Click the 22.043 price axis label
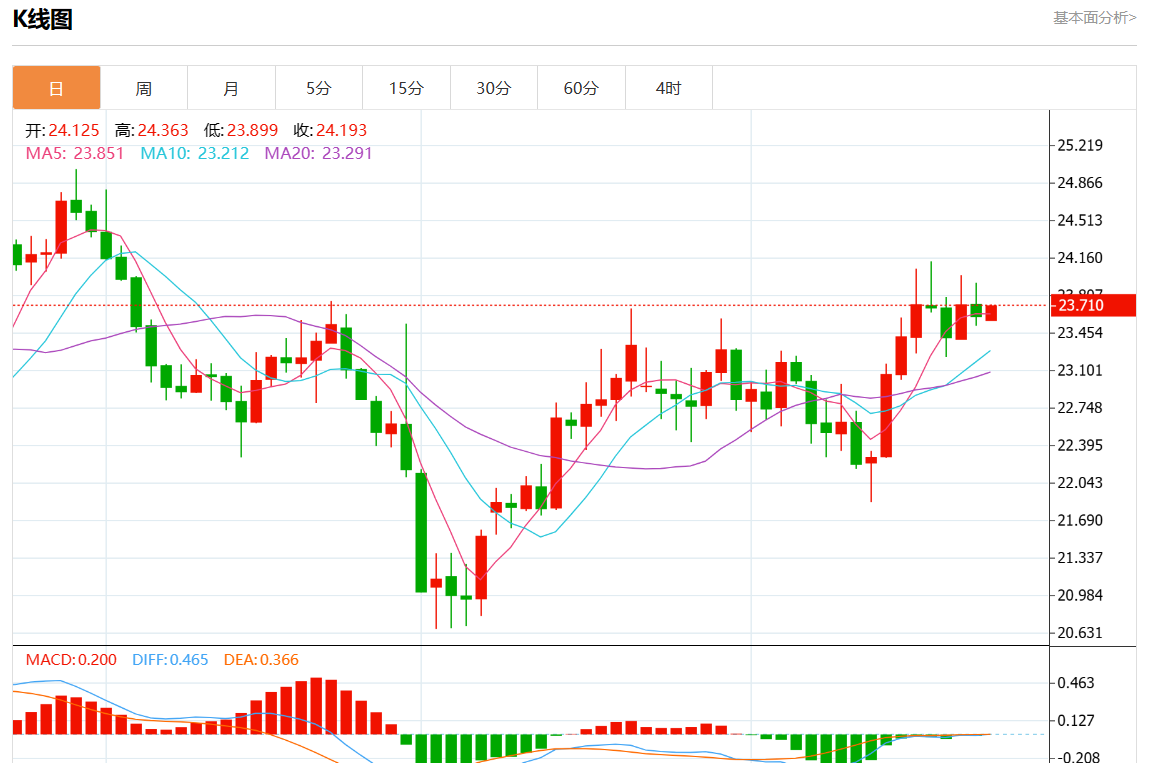Viewport: 1153px width, 763px height. [x=1079, y=482]
